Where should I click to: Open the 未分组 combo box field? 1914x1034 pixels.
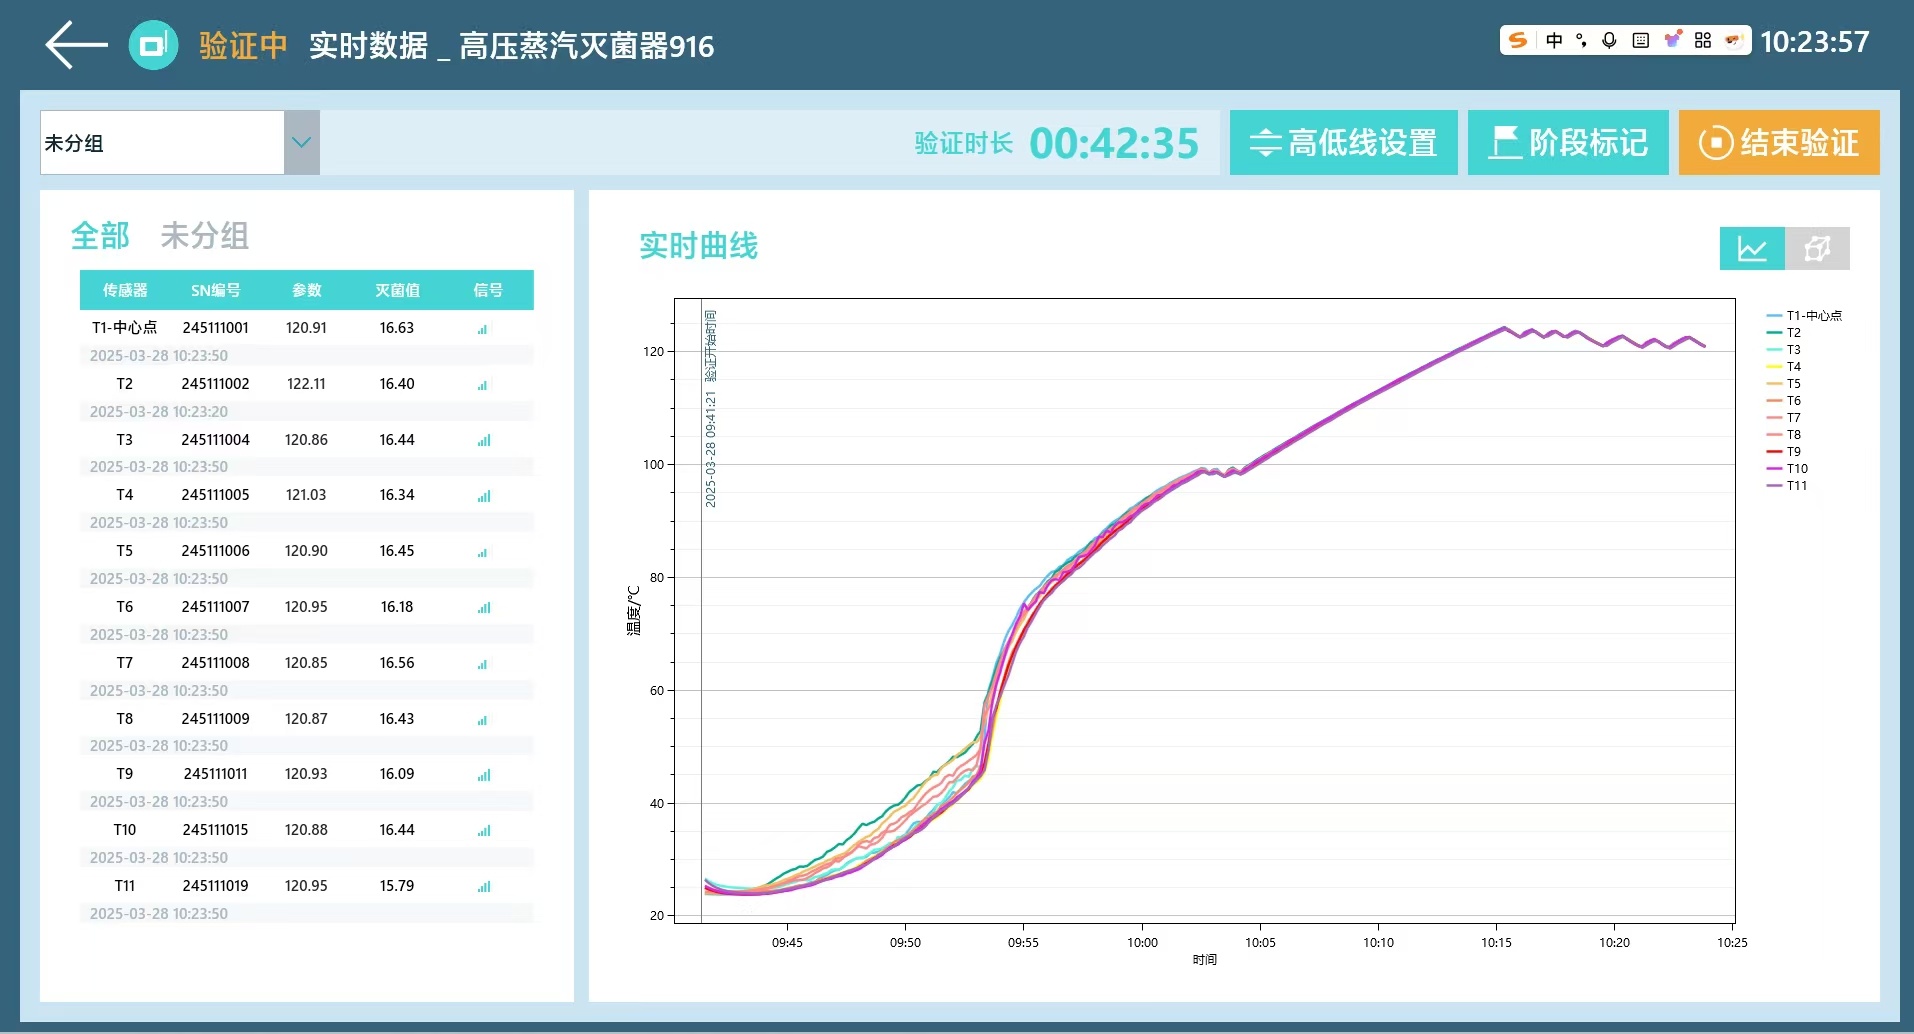tap(162, 142)
